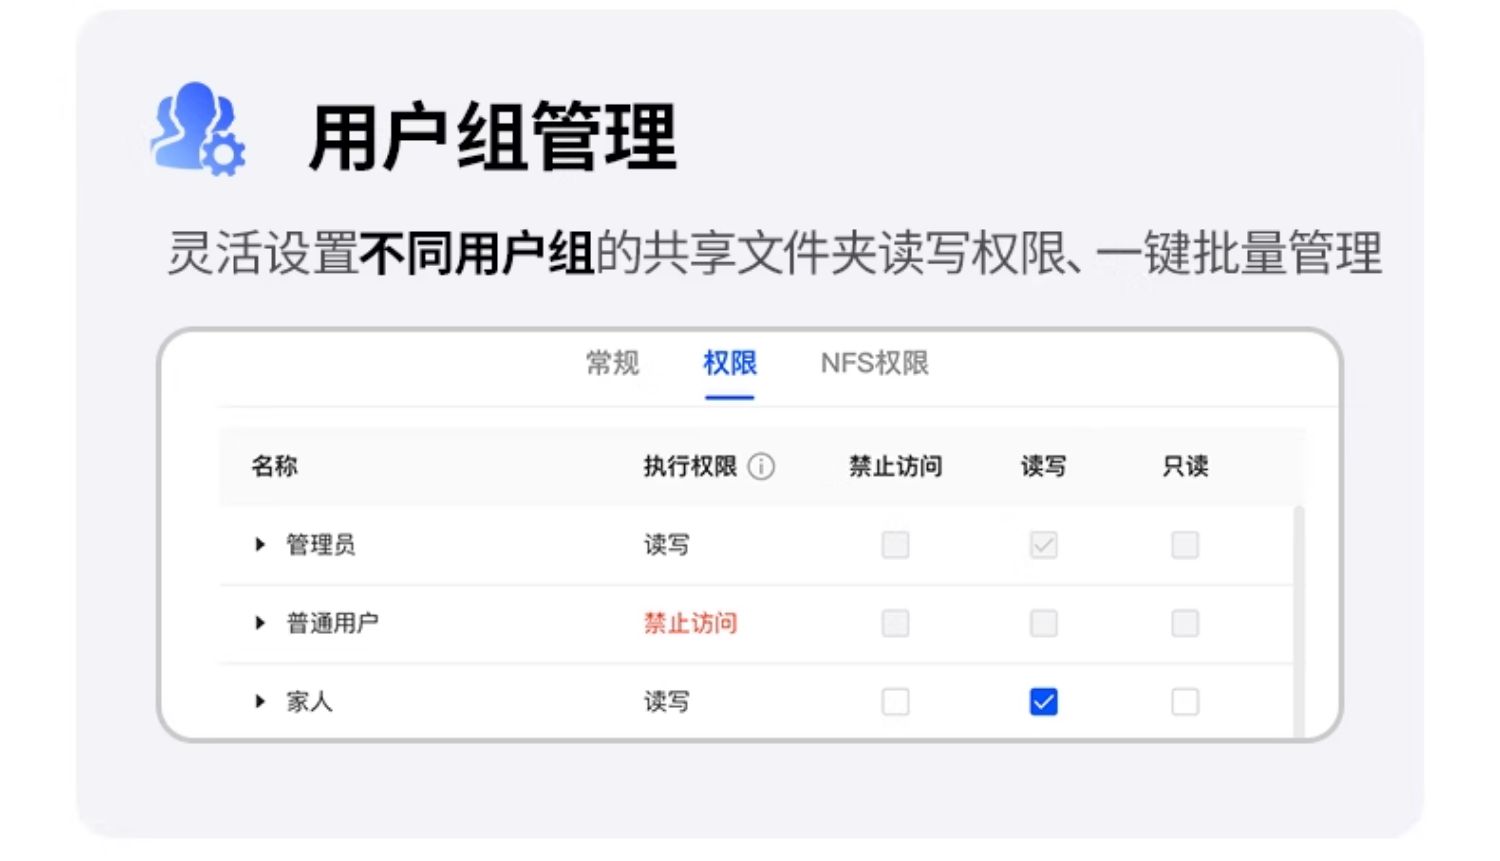Check 只读 for the 管理员 group
The height and width of the screenshot is (861, 1500).
pyautogui.click(x=1185, y=544)
